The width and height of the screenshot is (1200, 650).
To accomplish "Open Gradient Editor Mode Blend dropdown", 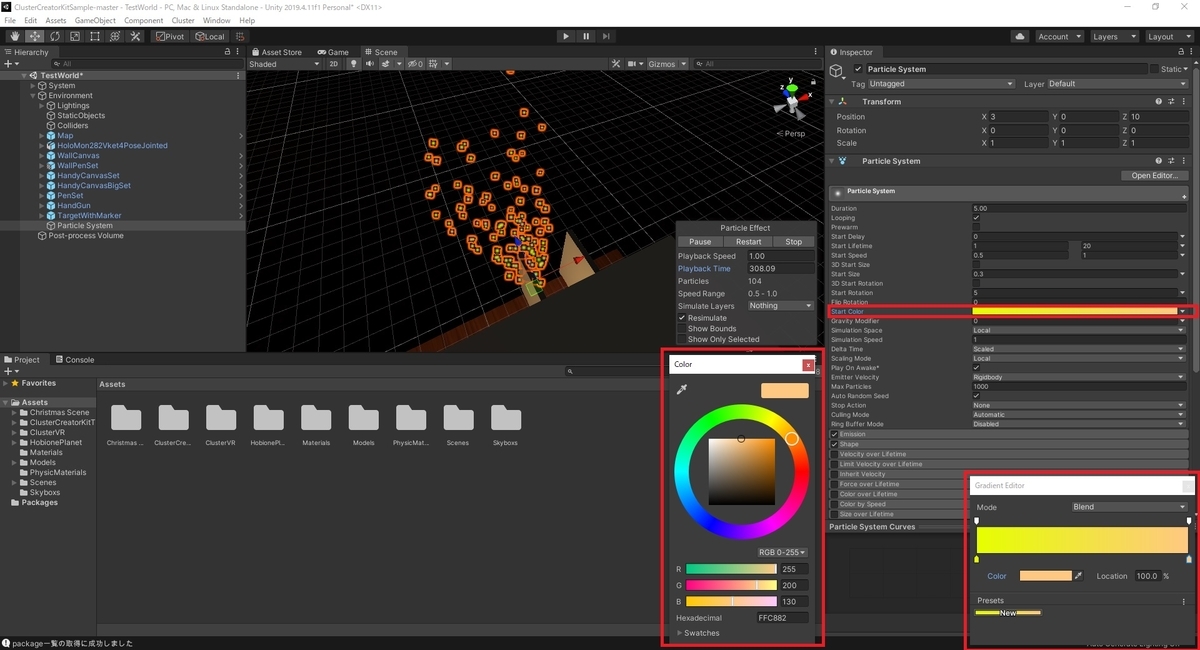I will pos(1129,507).
